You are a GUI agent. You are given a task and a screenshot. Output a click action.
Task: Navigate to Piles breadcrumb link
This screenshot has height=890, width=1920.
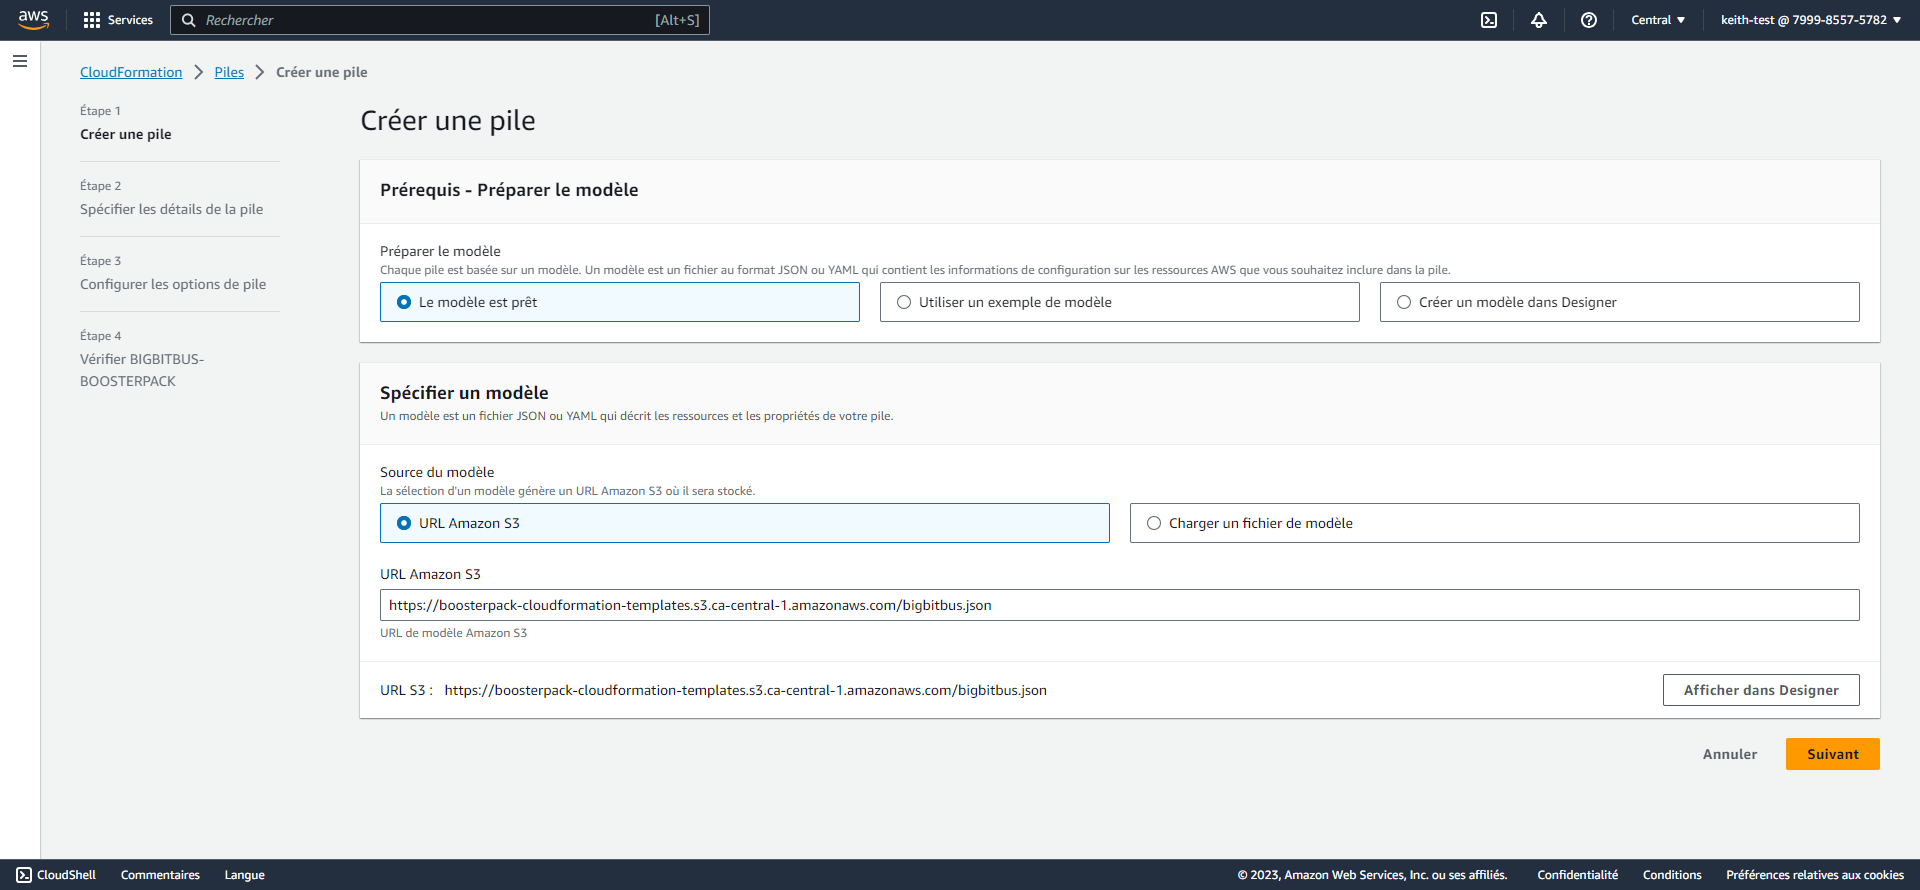click(229, 72)
